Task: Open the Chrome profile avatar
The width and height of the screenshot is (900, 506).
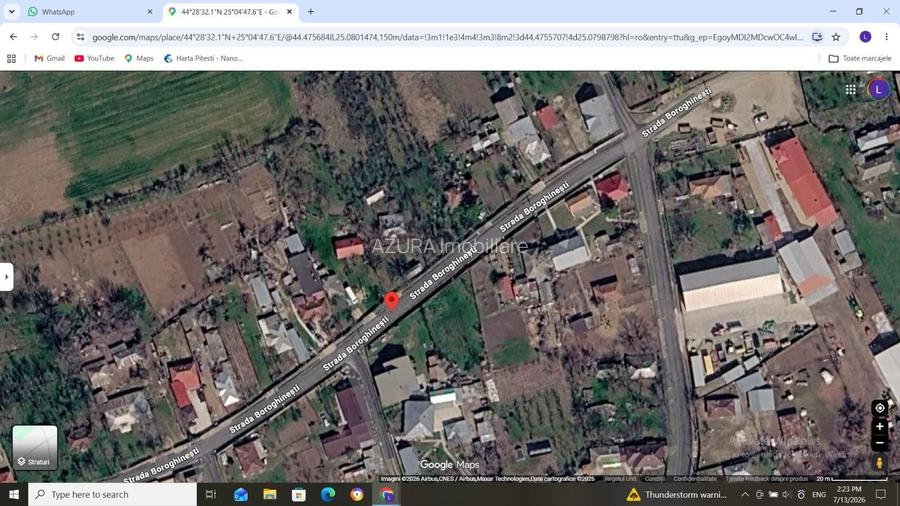Action: (x=866, y=37)
